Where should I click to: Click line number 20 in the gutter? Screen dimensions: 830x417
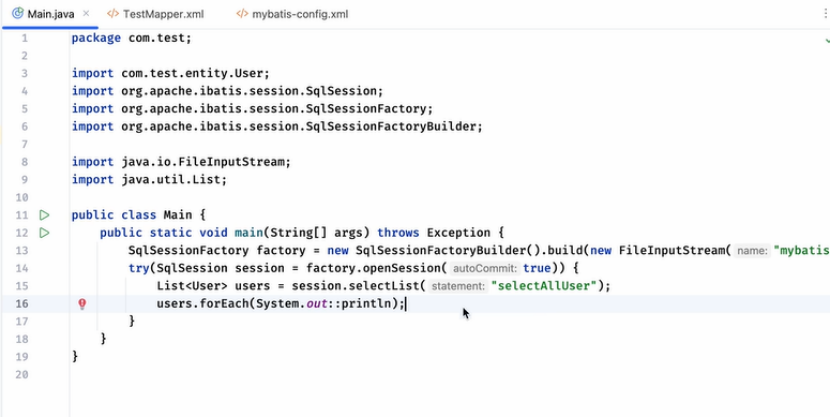pyautogui.click(x=22, y=375)
